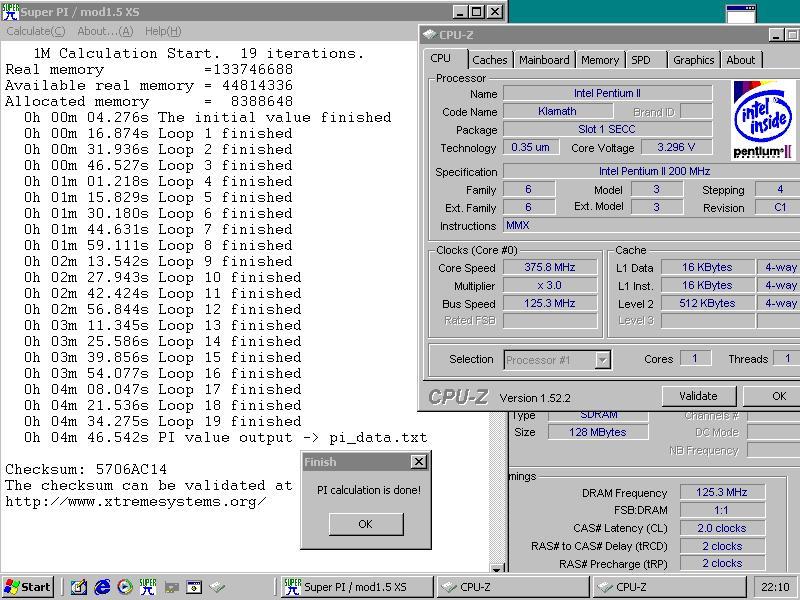Click the Technology value '0.35 um'
The image size is (800, 600).
coord(530,147)
